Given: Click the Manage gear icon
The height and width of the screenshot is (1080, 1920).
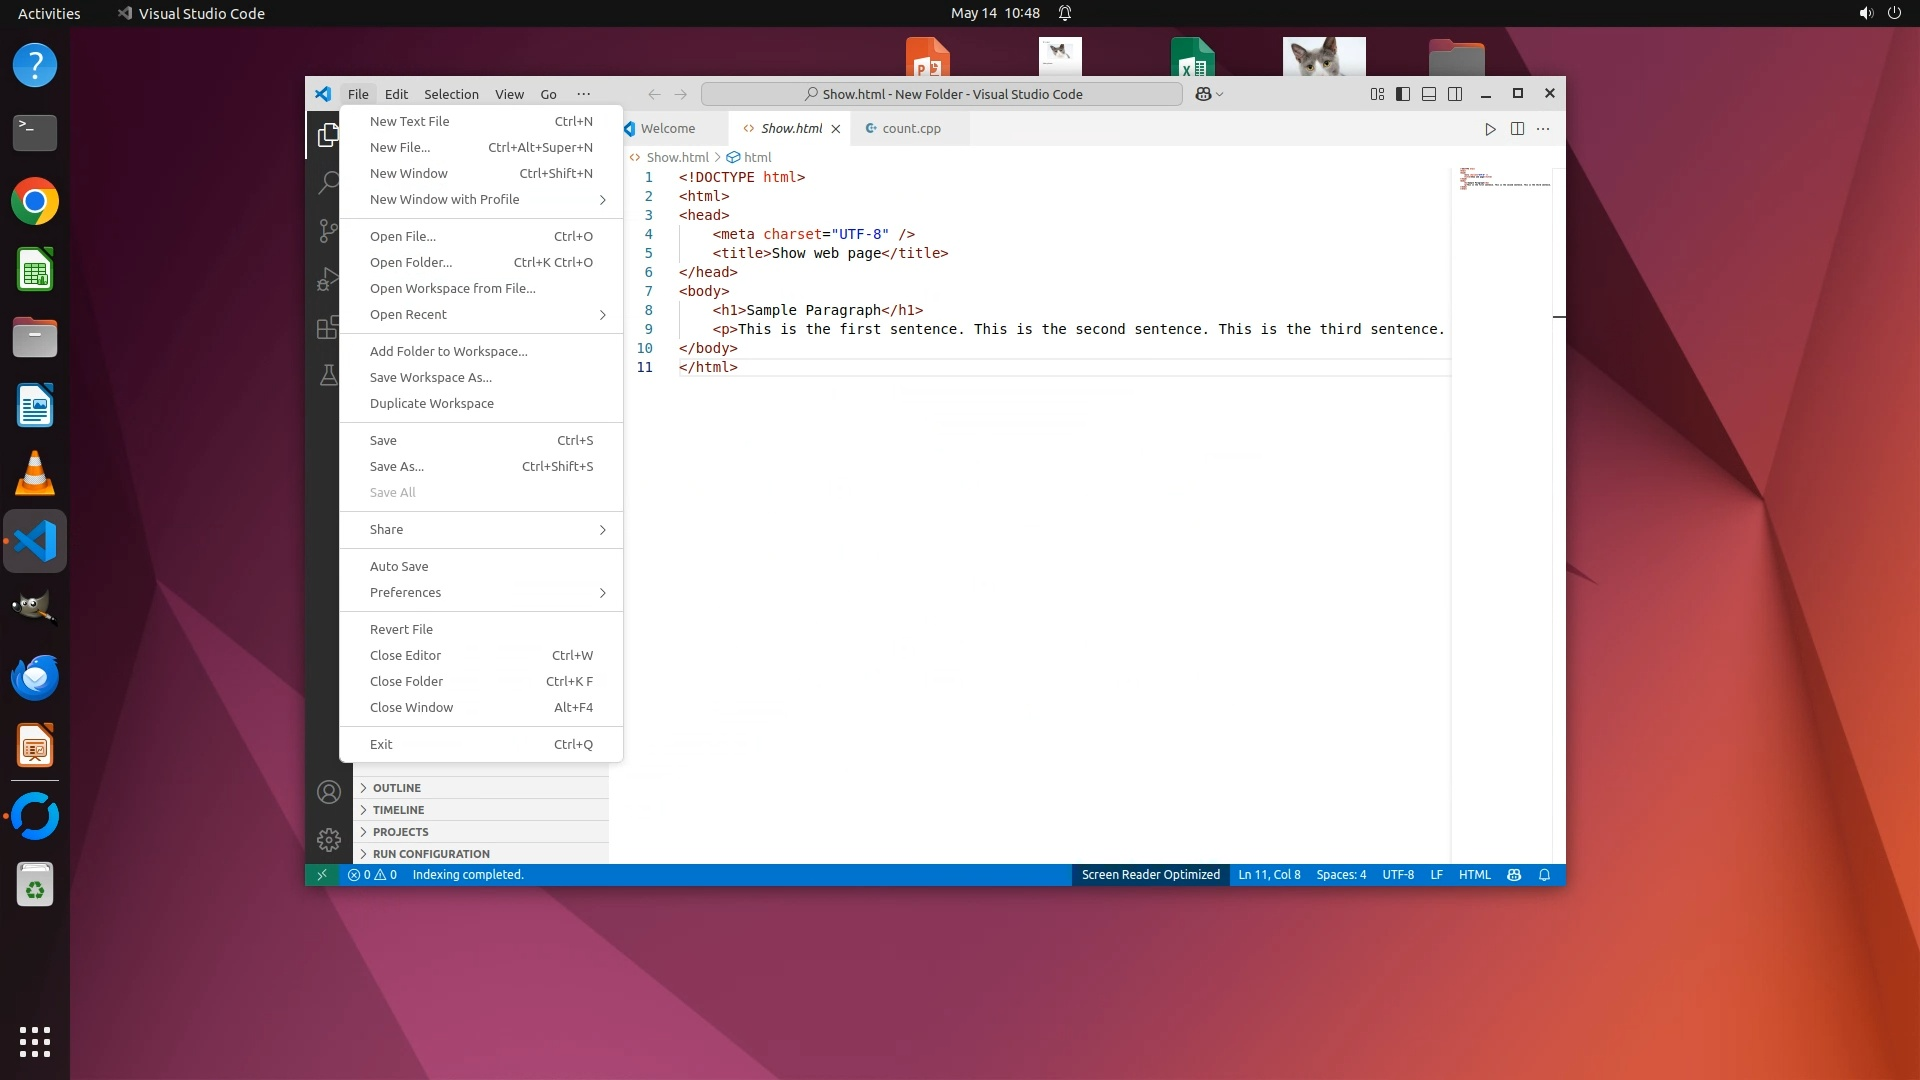Looking at the screenshot, I should pyautogui.click(x=328, y=840).
